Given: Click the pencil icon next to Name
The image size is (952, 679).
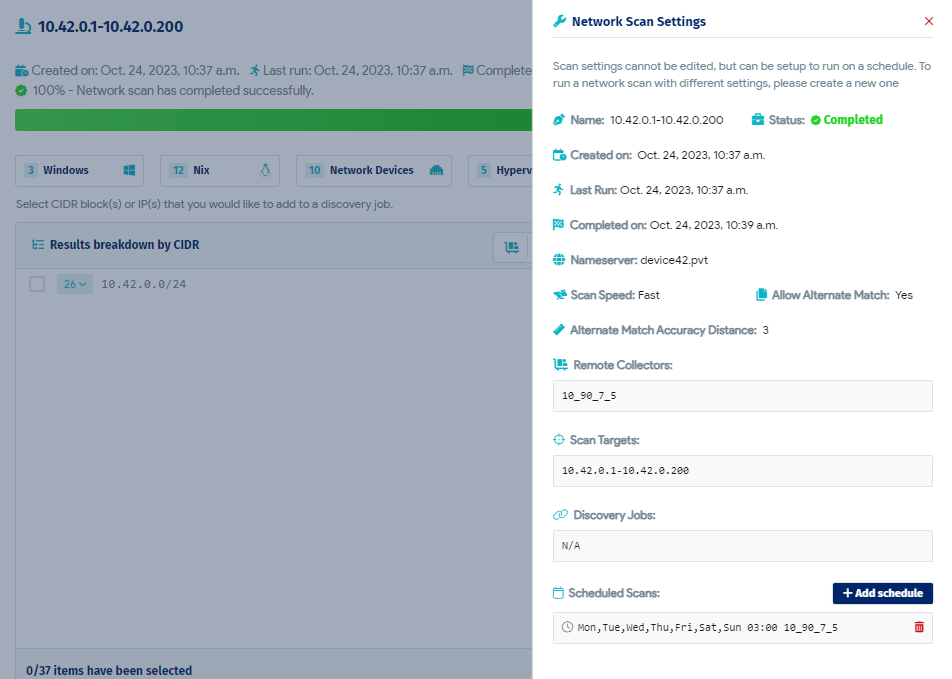Looking at the screenshot, I should [559, 120].
